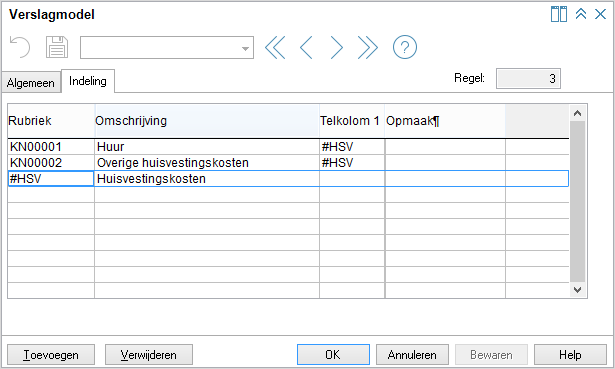
Task: Click the split-window panel icon in title bar
Action: click(x=559, y=14)
